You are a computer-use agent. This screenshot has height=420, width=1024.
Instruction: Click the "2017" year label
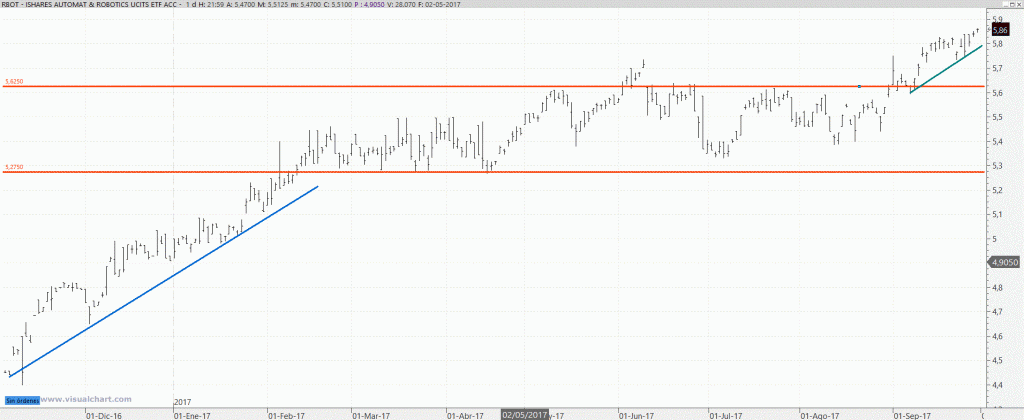[x=182, y=400]
